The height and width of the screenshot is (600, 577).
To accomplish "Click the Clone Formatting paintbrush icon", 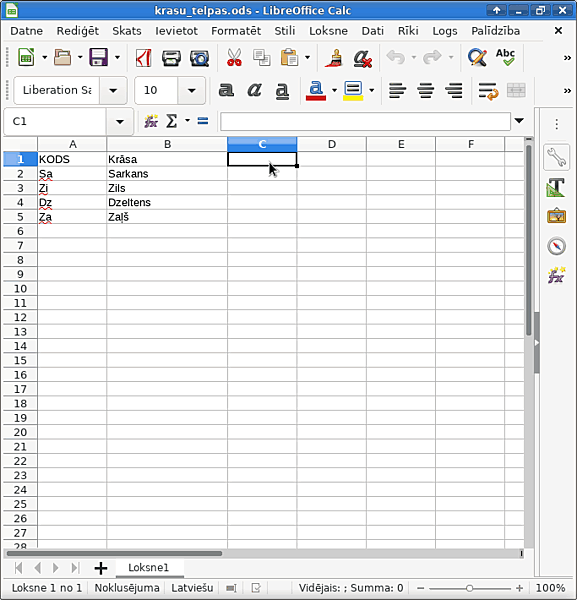I will tap(334, 58).
